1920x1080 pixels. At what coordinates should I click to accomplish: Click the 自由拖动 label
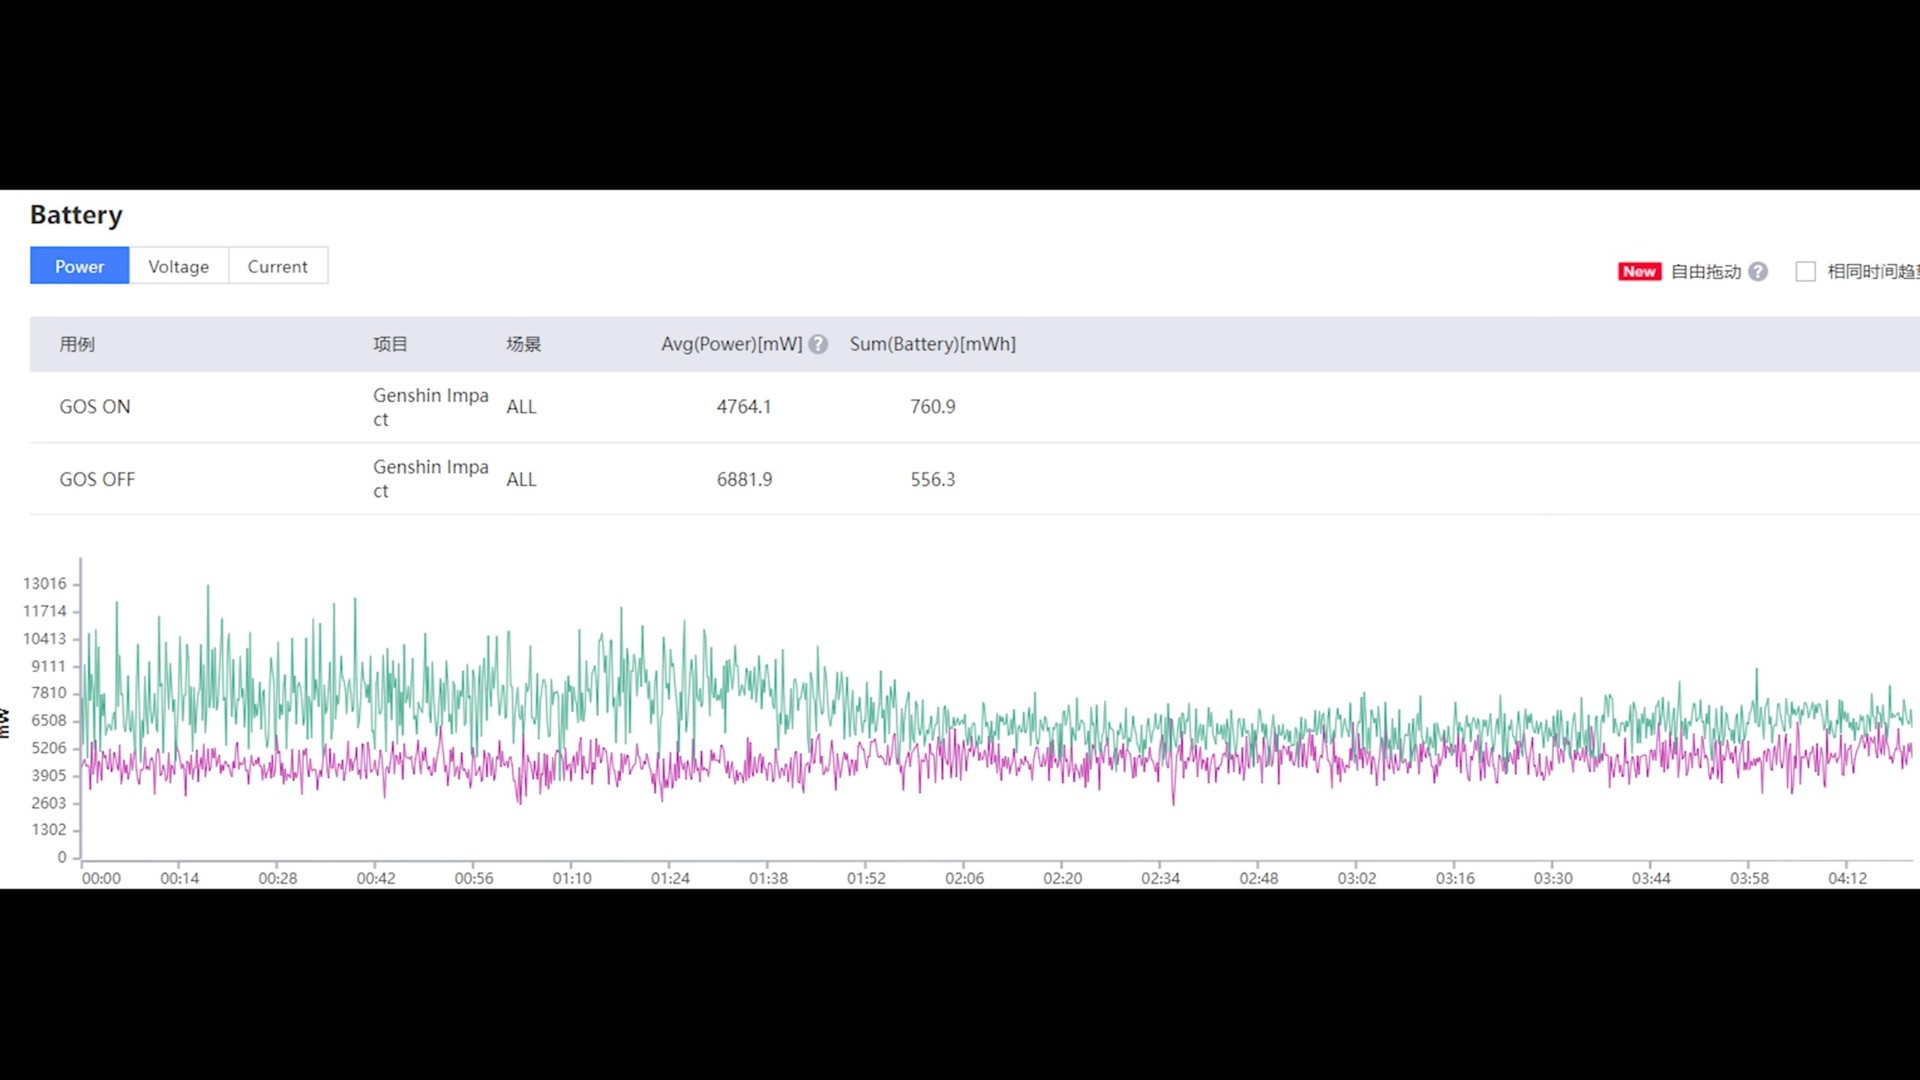click(x=1706, y=272)
